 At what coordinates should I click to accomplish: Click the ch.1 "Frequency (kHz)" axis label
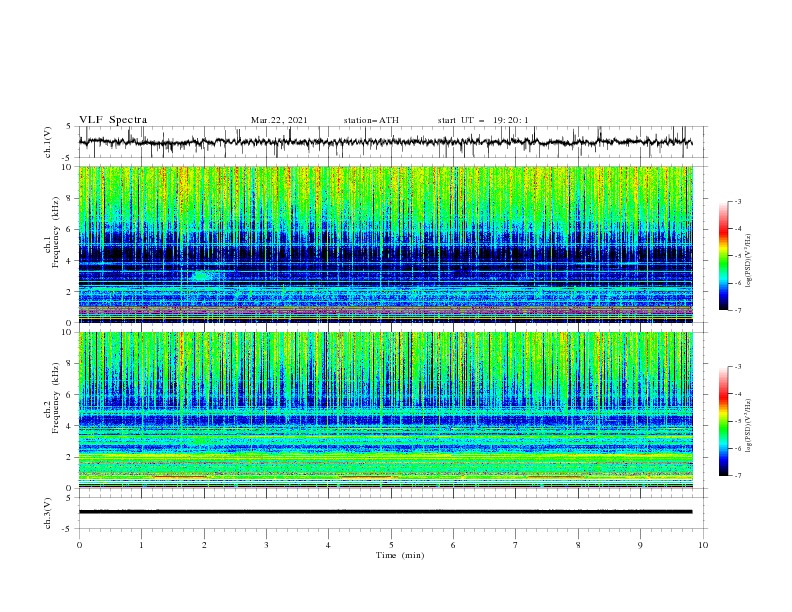tap(56, 233)
